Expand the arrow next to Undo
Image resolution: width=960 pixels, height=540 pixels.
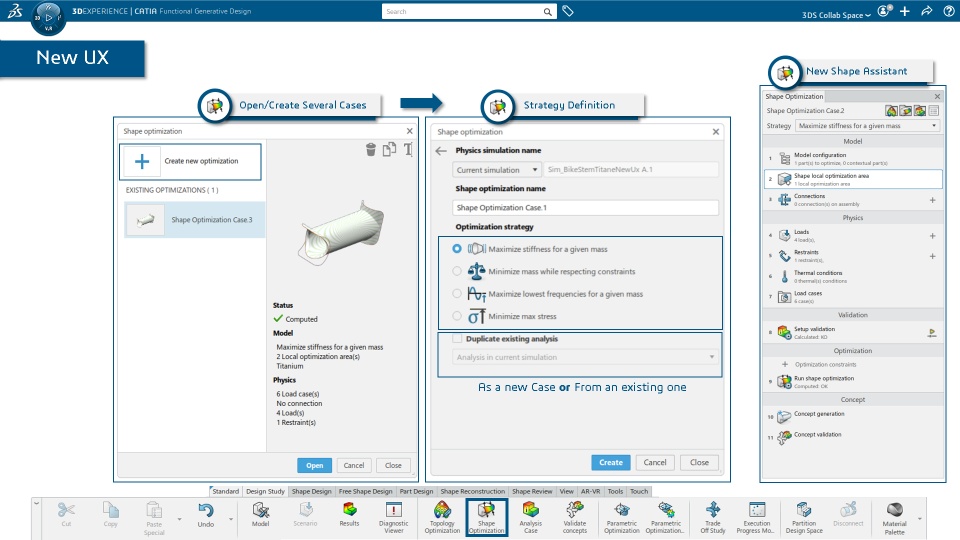pos(231,519)
